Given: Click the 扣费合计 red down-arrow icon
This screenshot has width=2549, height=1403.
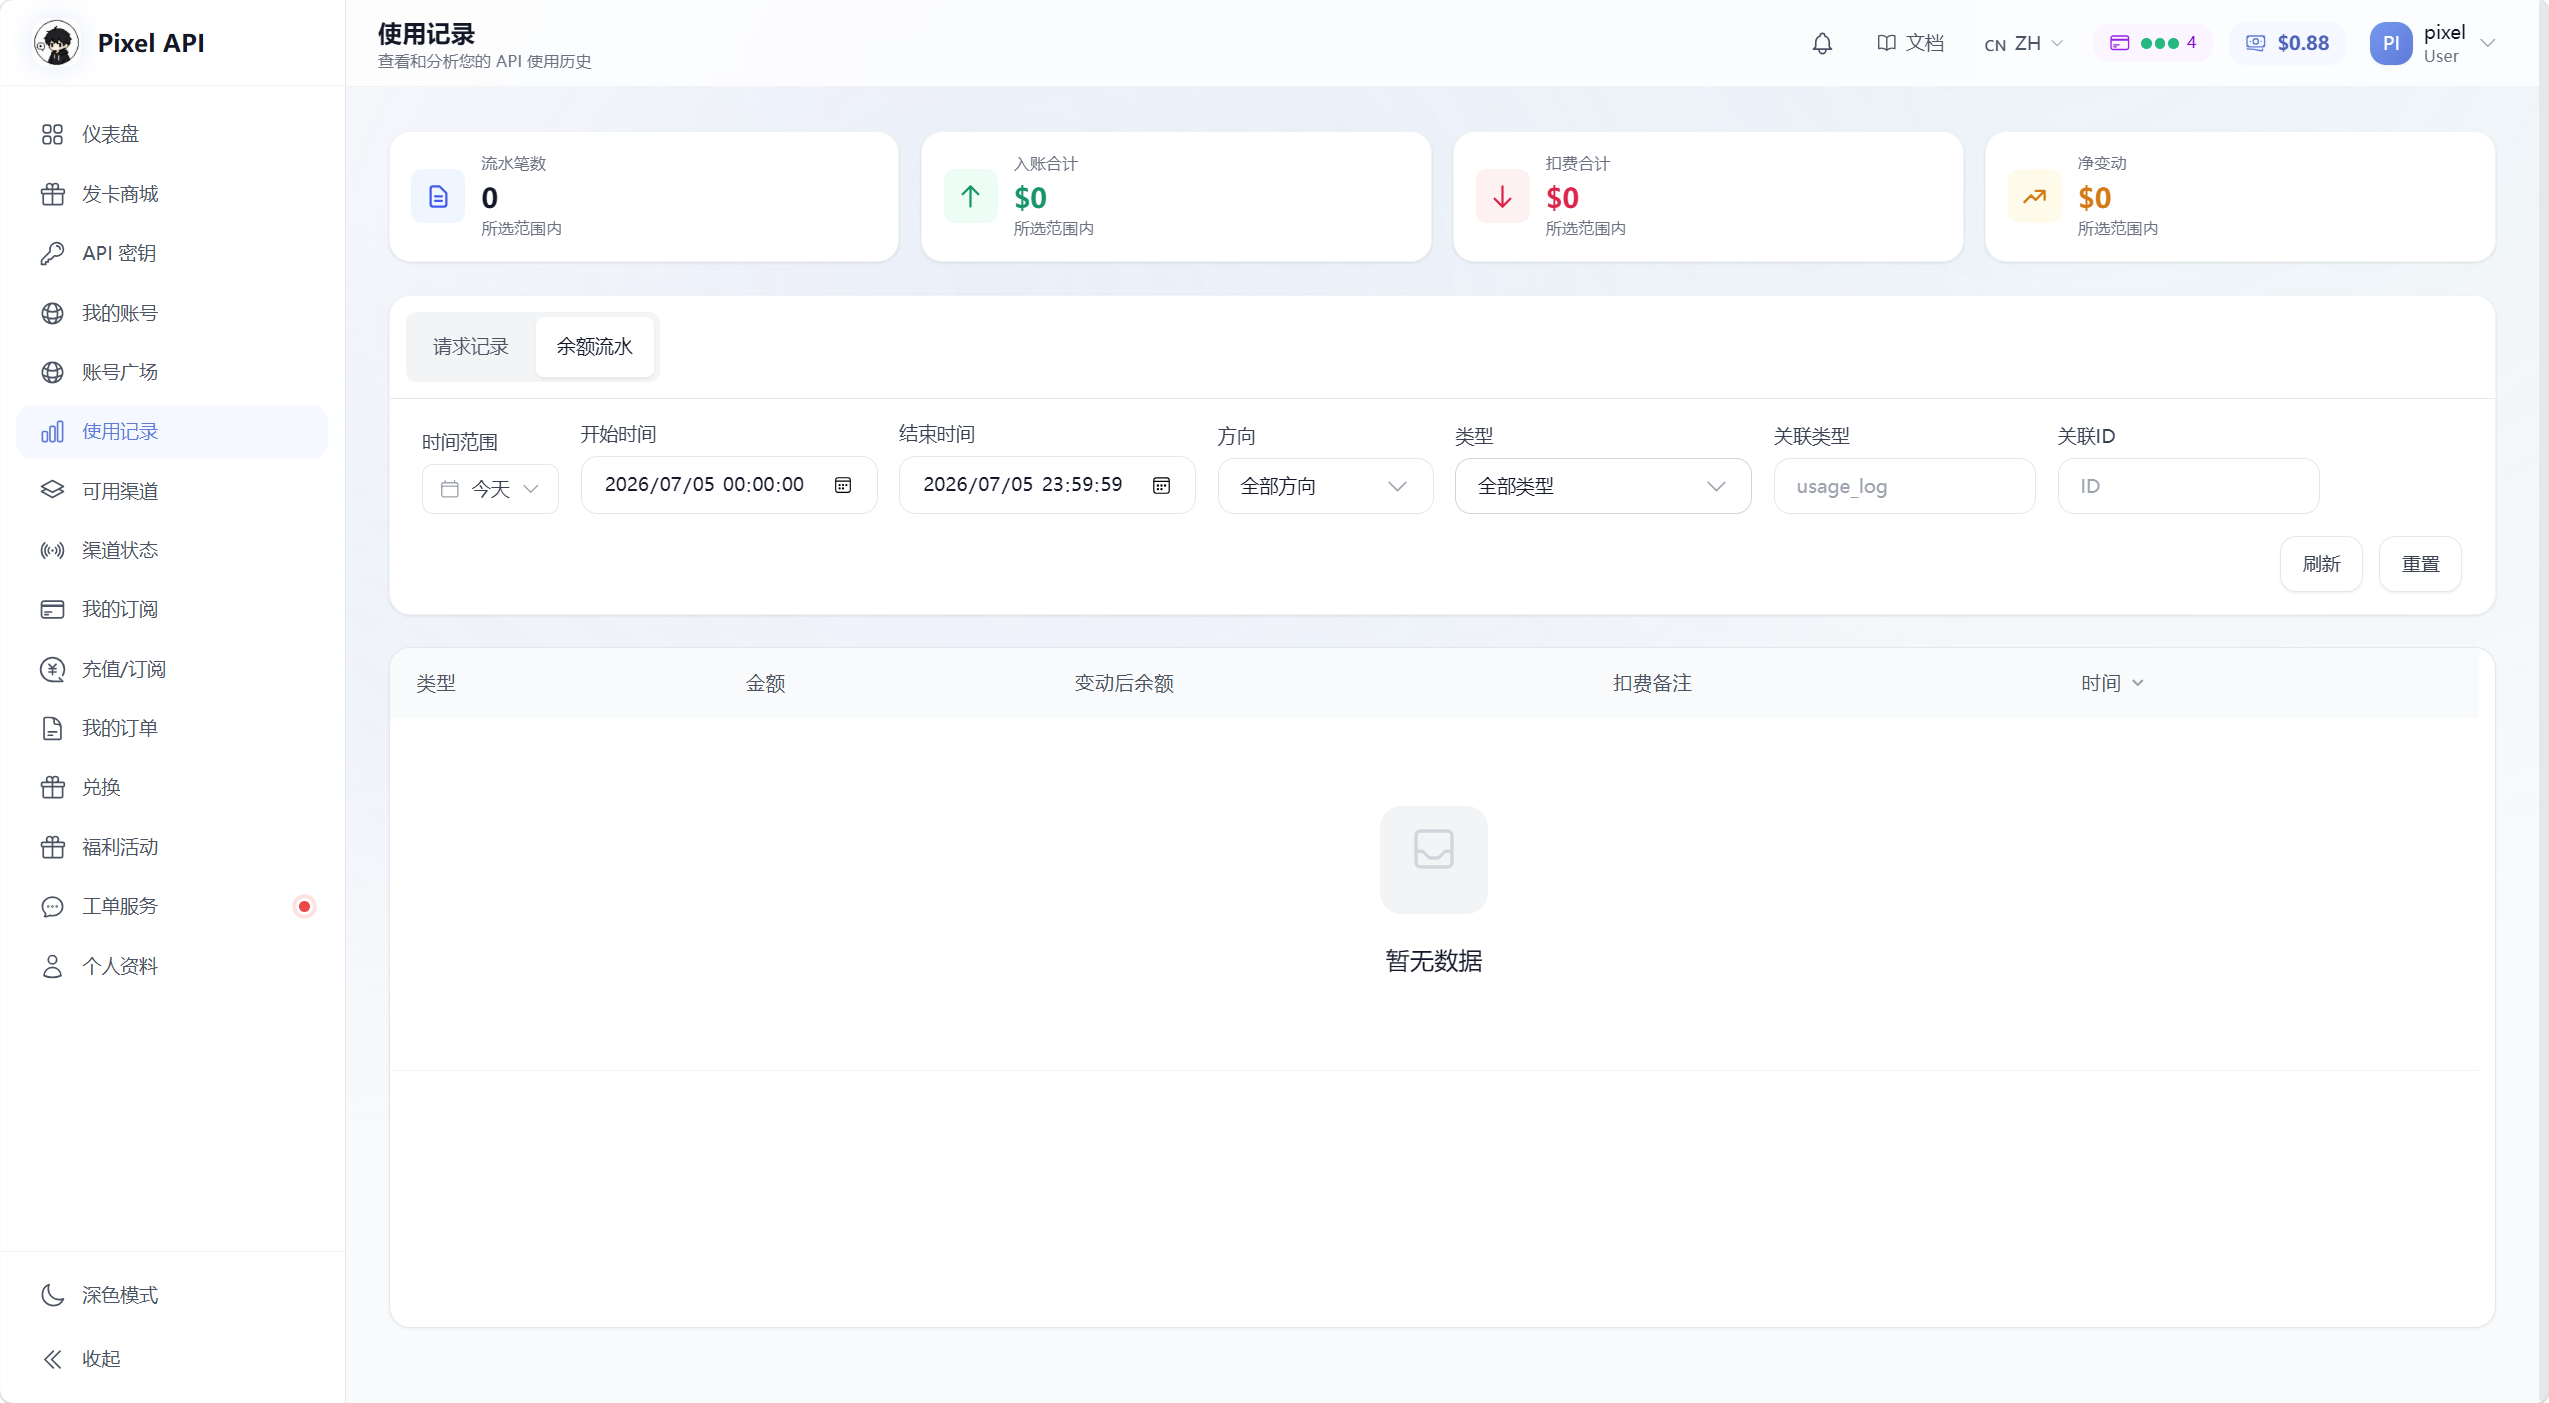Looking at the screenshot, I should [x=1502, y=197].
